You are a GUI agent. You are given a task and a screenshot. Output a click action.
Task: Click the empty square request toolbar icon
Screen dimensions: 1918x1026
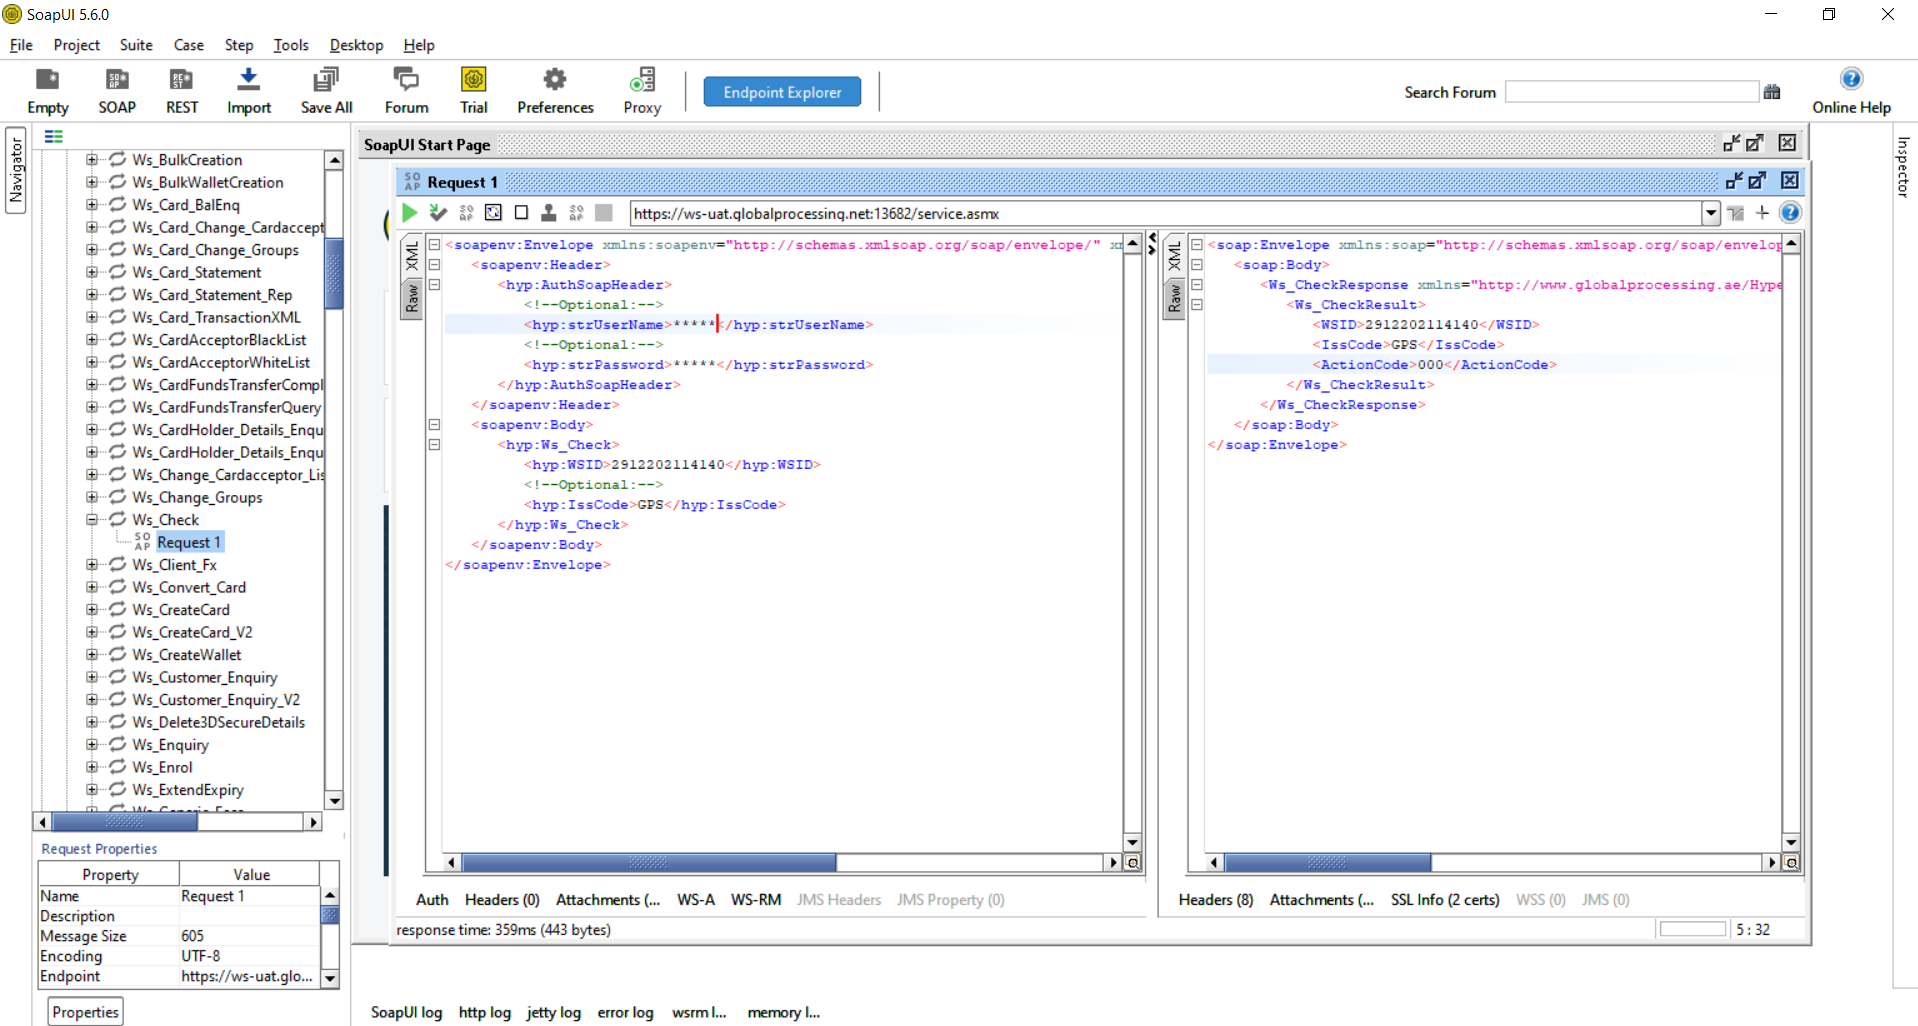521,213
